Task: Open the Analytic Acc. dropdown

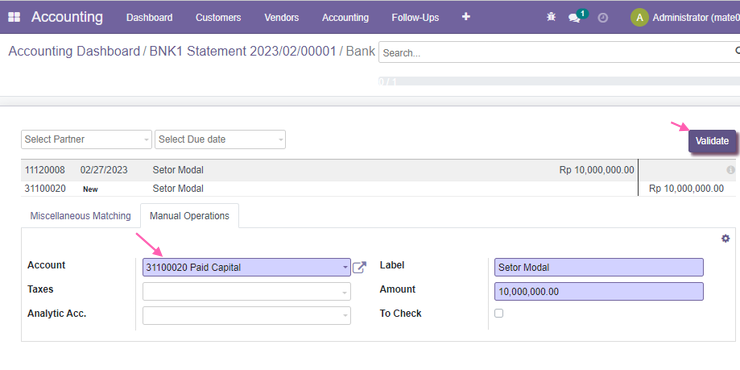Action: pyautogui.click(x=246, y=315)
